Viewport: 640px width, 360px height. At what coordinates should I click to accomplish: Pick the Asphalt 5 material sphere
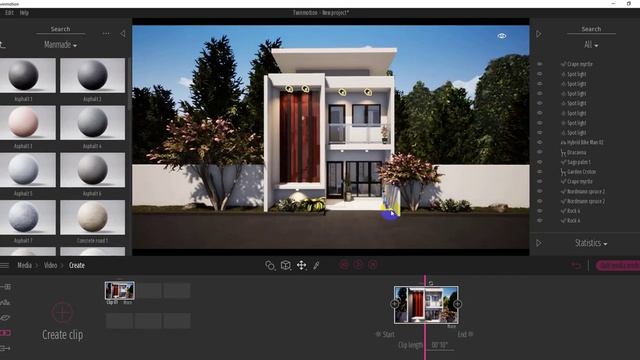(24, 170)
